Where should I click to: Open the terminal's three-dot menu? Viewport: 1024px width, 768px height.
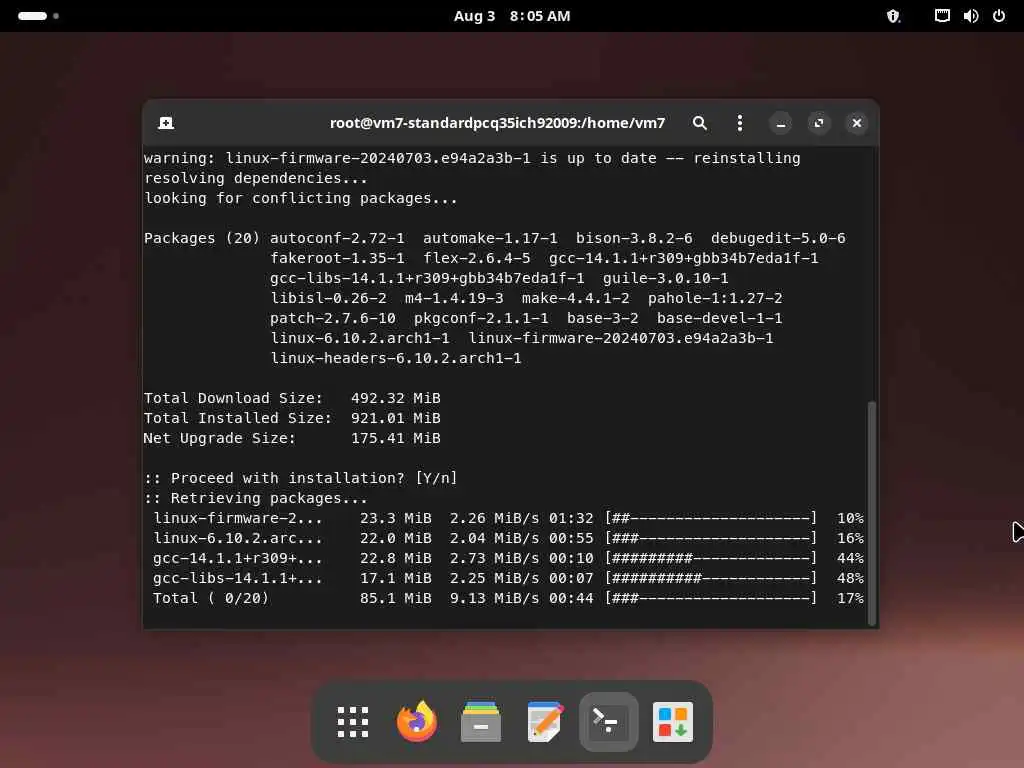tap(739, 123)
